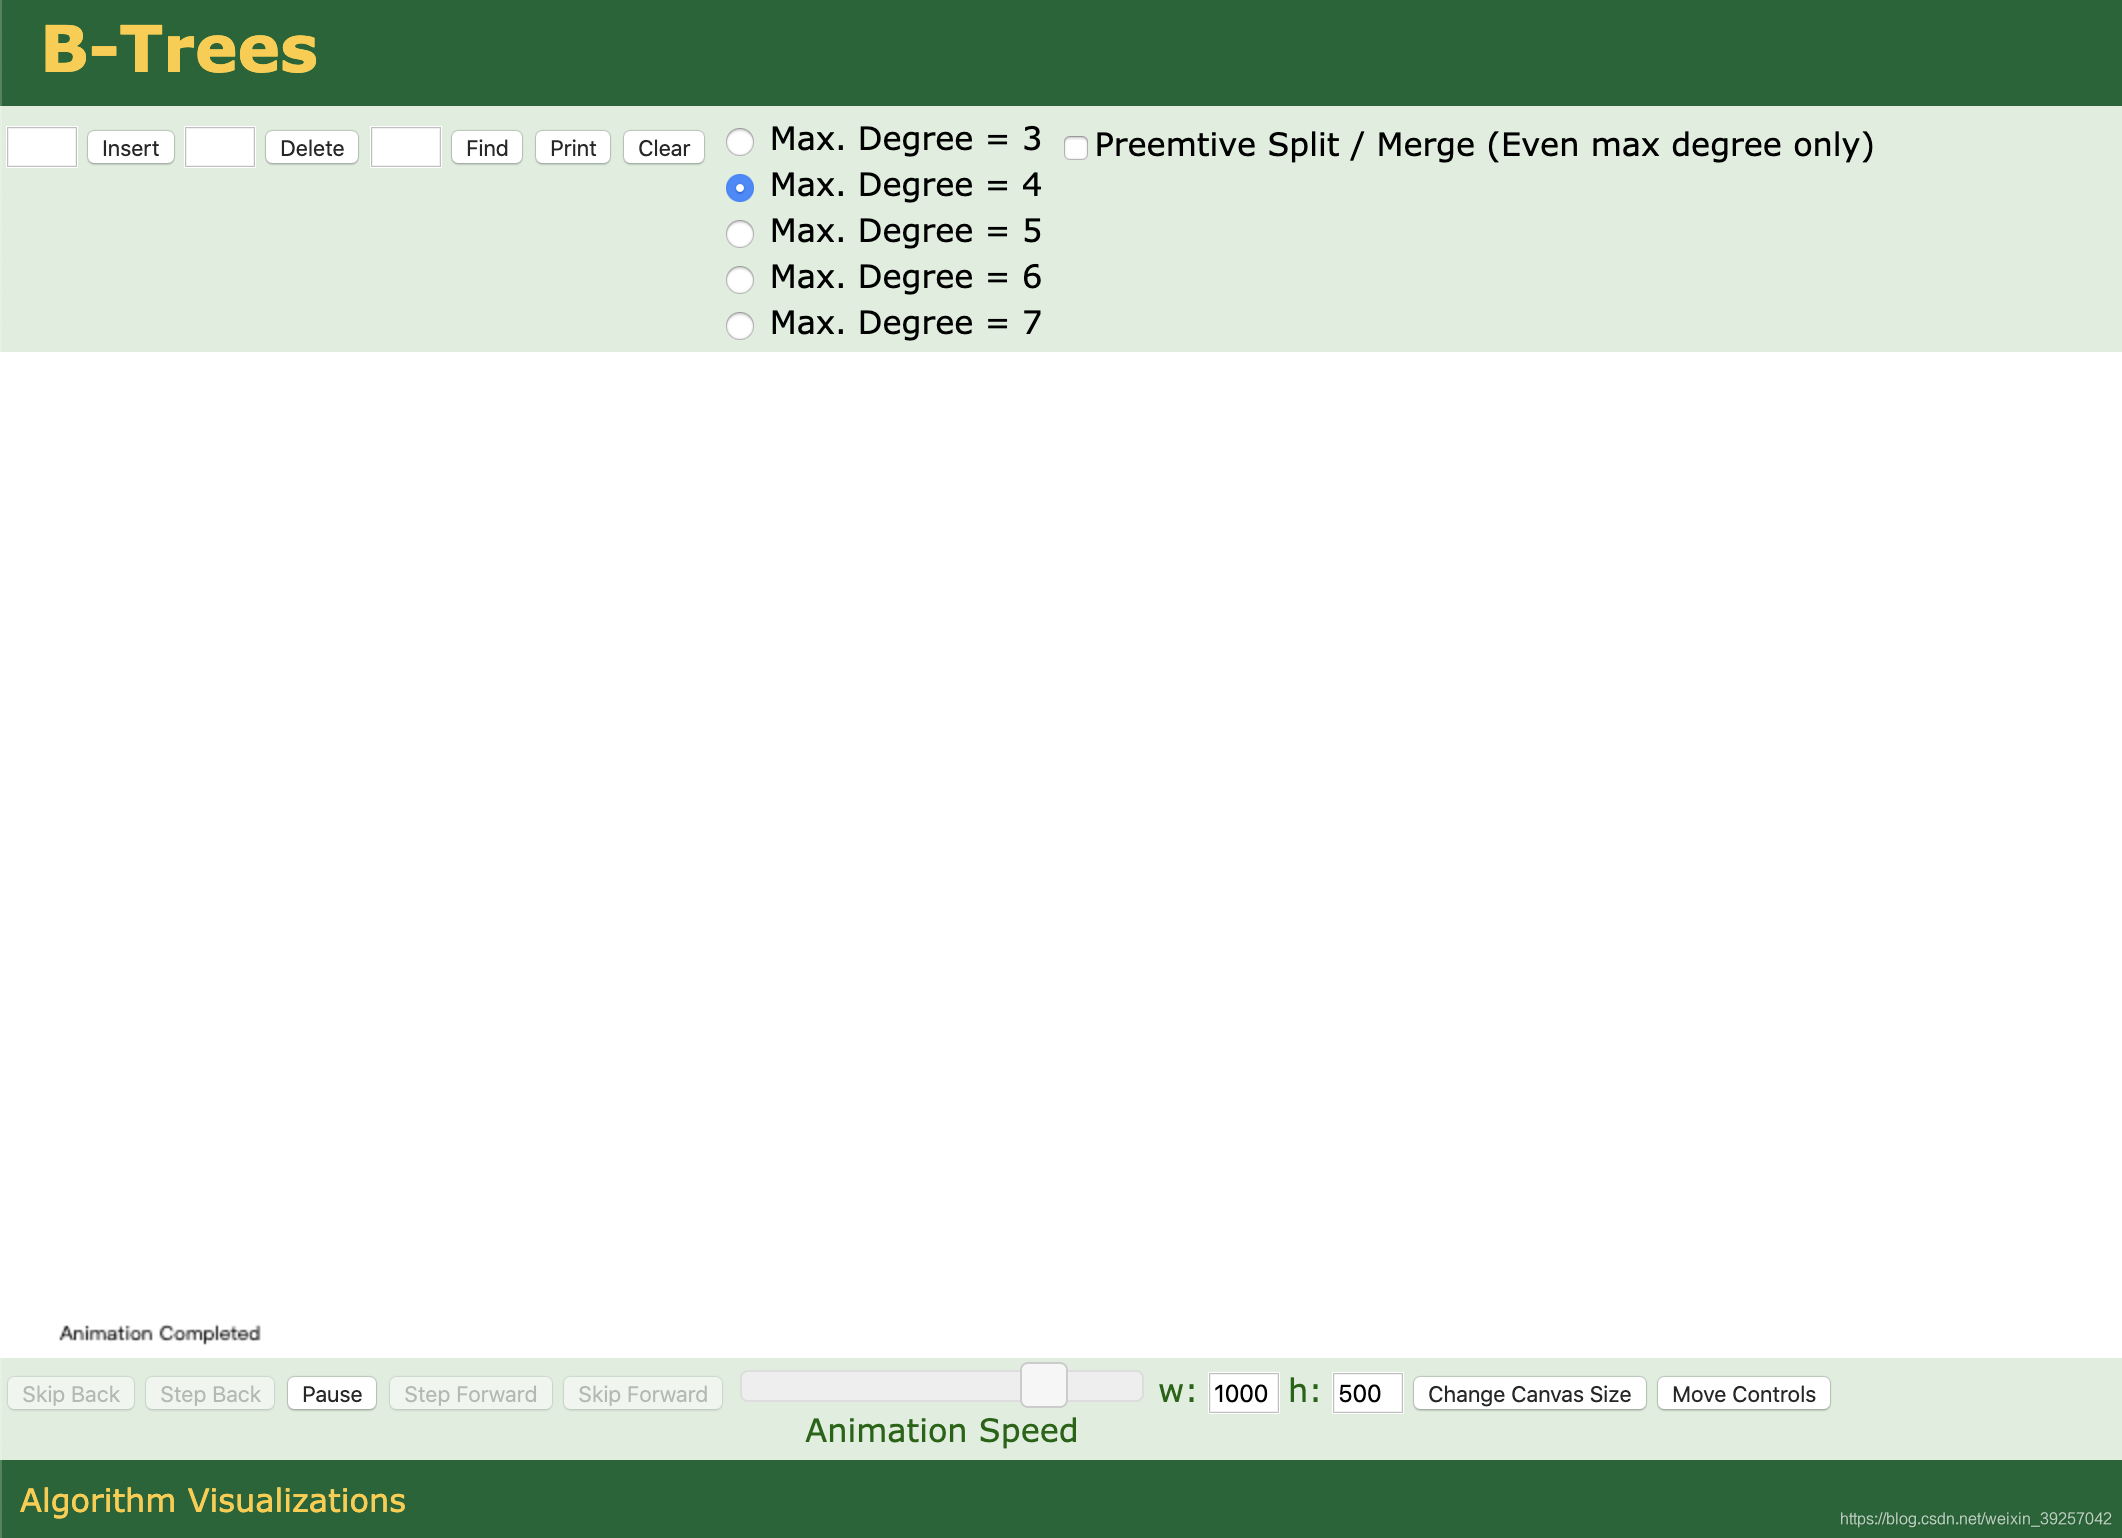Click the canvas width field
The height and width of the screenshot is (1538, 2122).
click(1243, 1393)
